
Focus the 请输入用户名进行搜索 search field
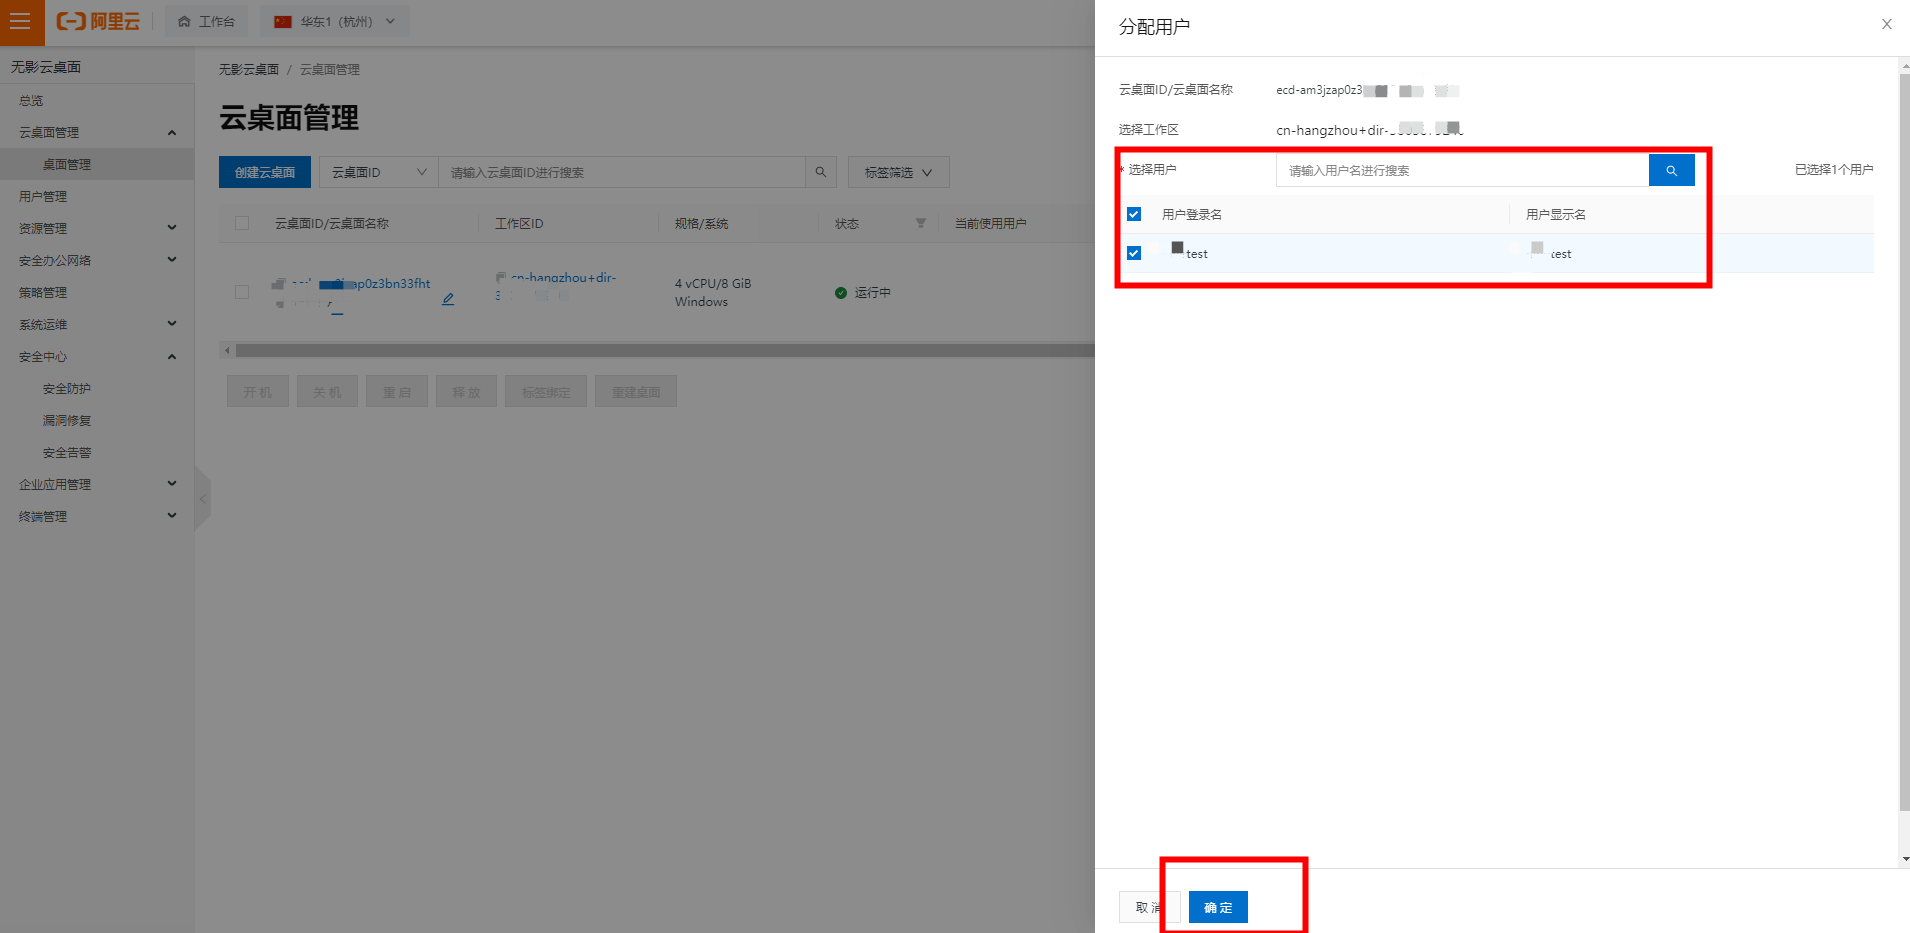tap(1462, 170)
